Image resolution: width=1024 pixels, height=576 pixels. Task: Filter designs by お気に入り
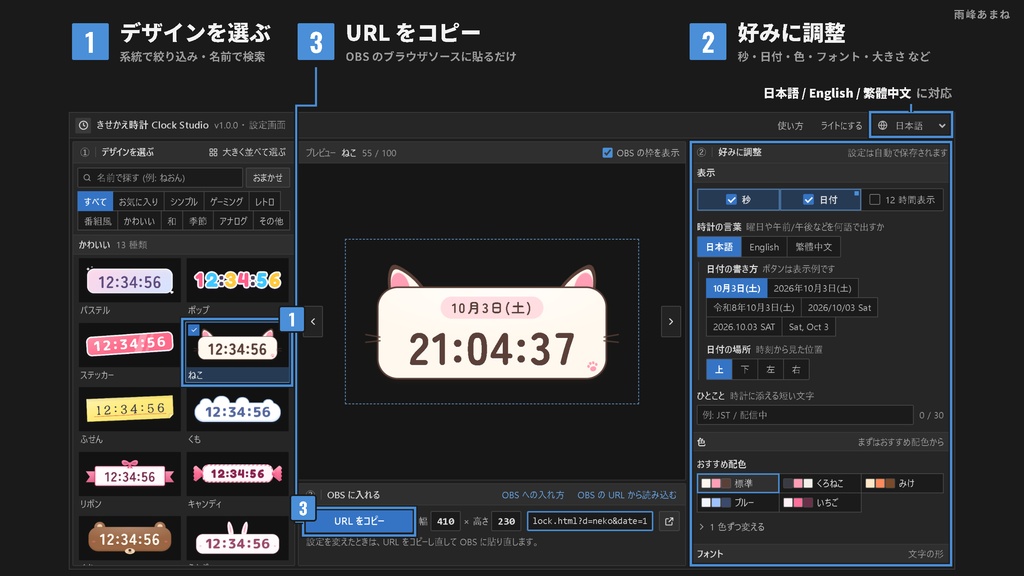click(x=138, y=202)
